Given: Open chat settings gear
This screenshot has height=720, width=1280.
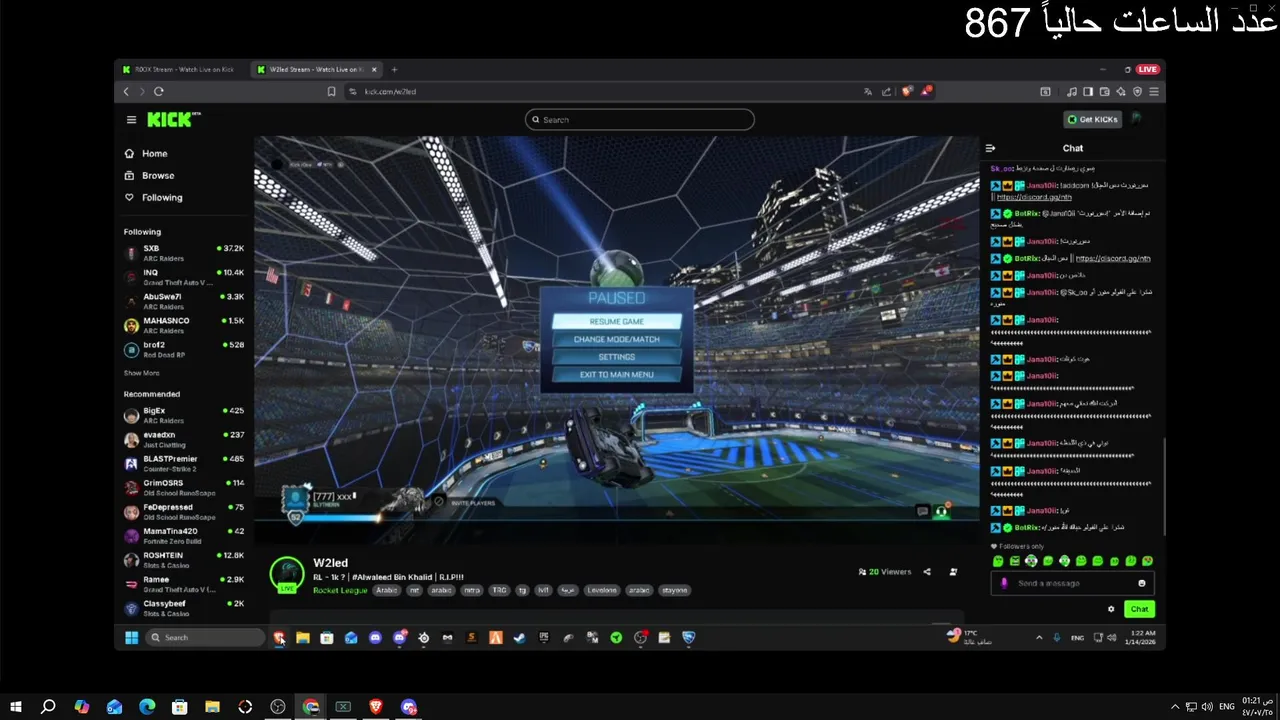Looking at the screenshot, I should (1111, 609).
